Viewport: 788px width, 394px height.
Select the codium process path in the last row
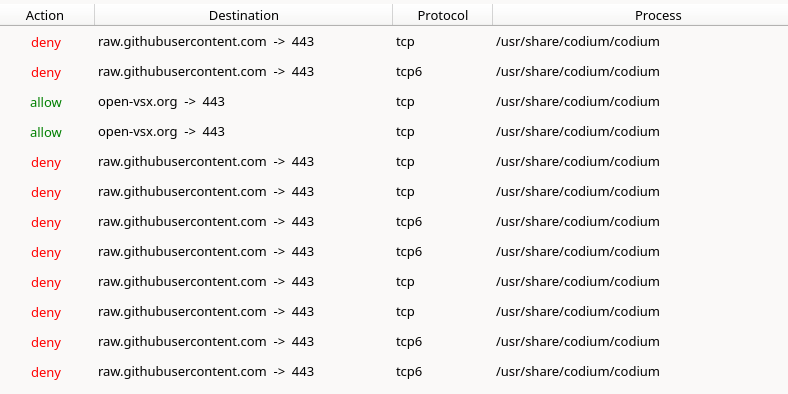pyautogui.click(x=577, y=372)
